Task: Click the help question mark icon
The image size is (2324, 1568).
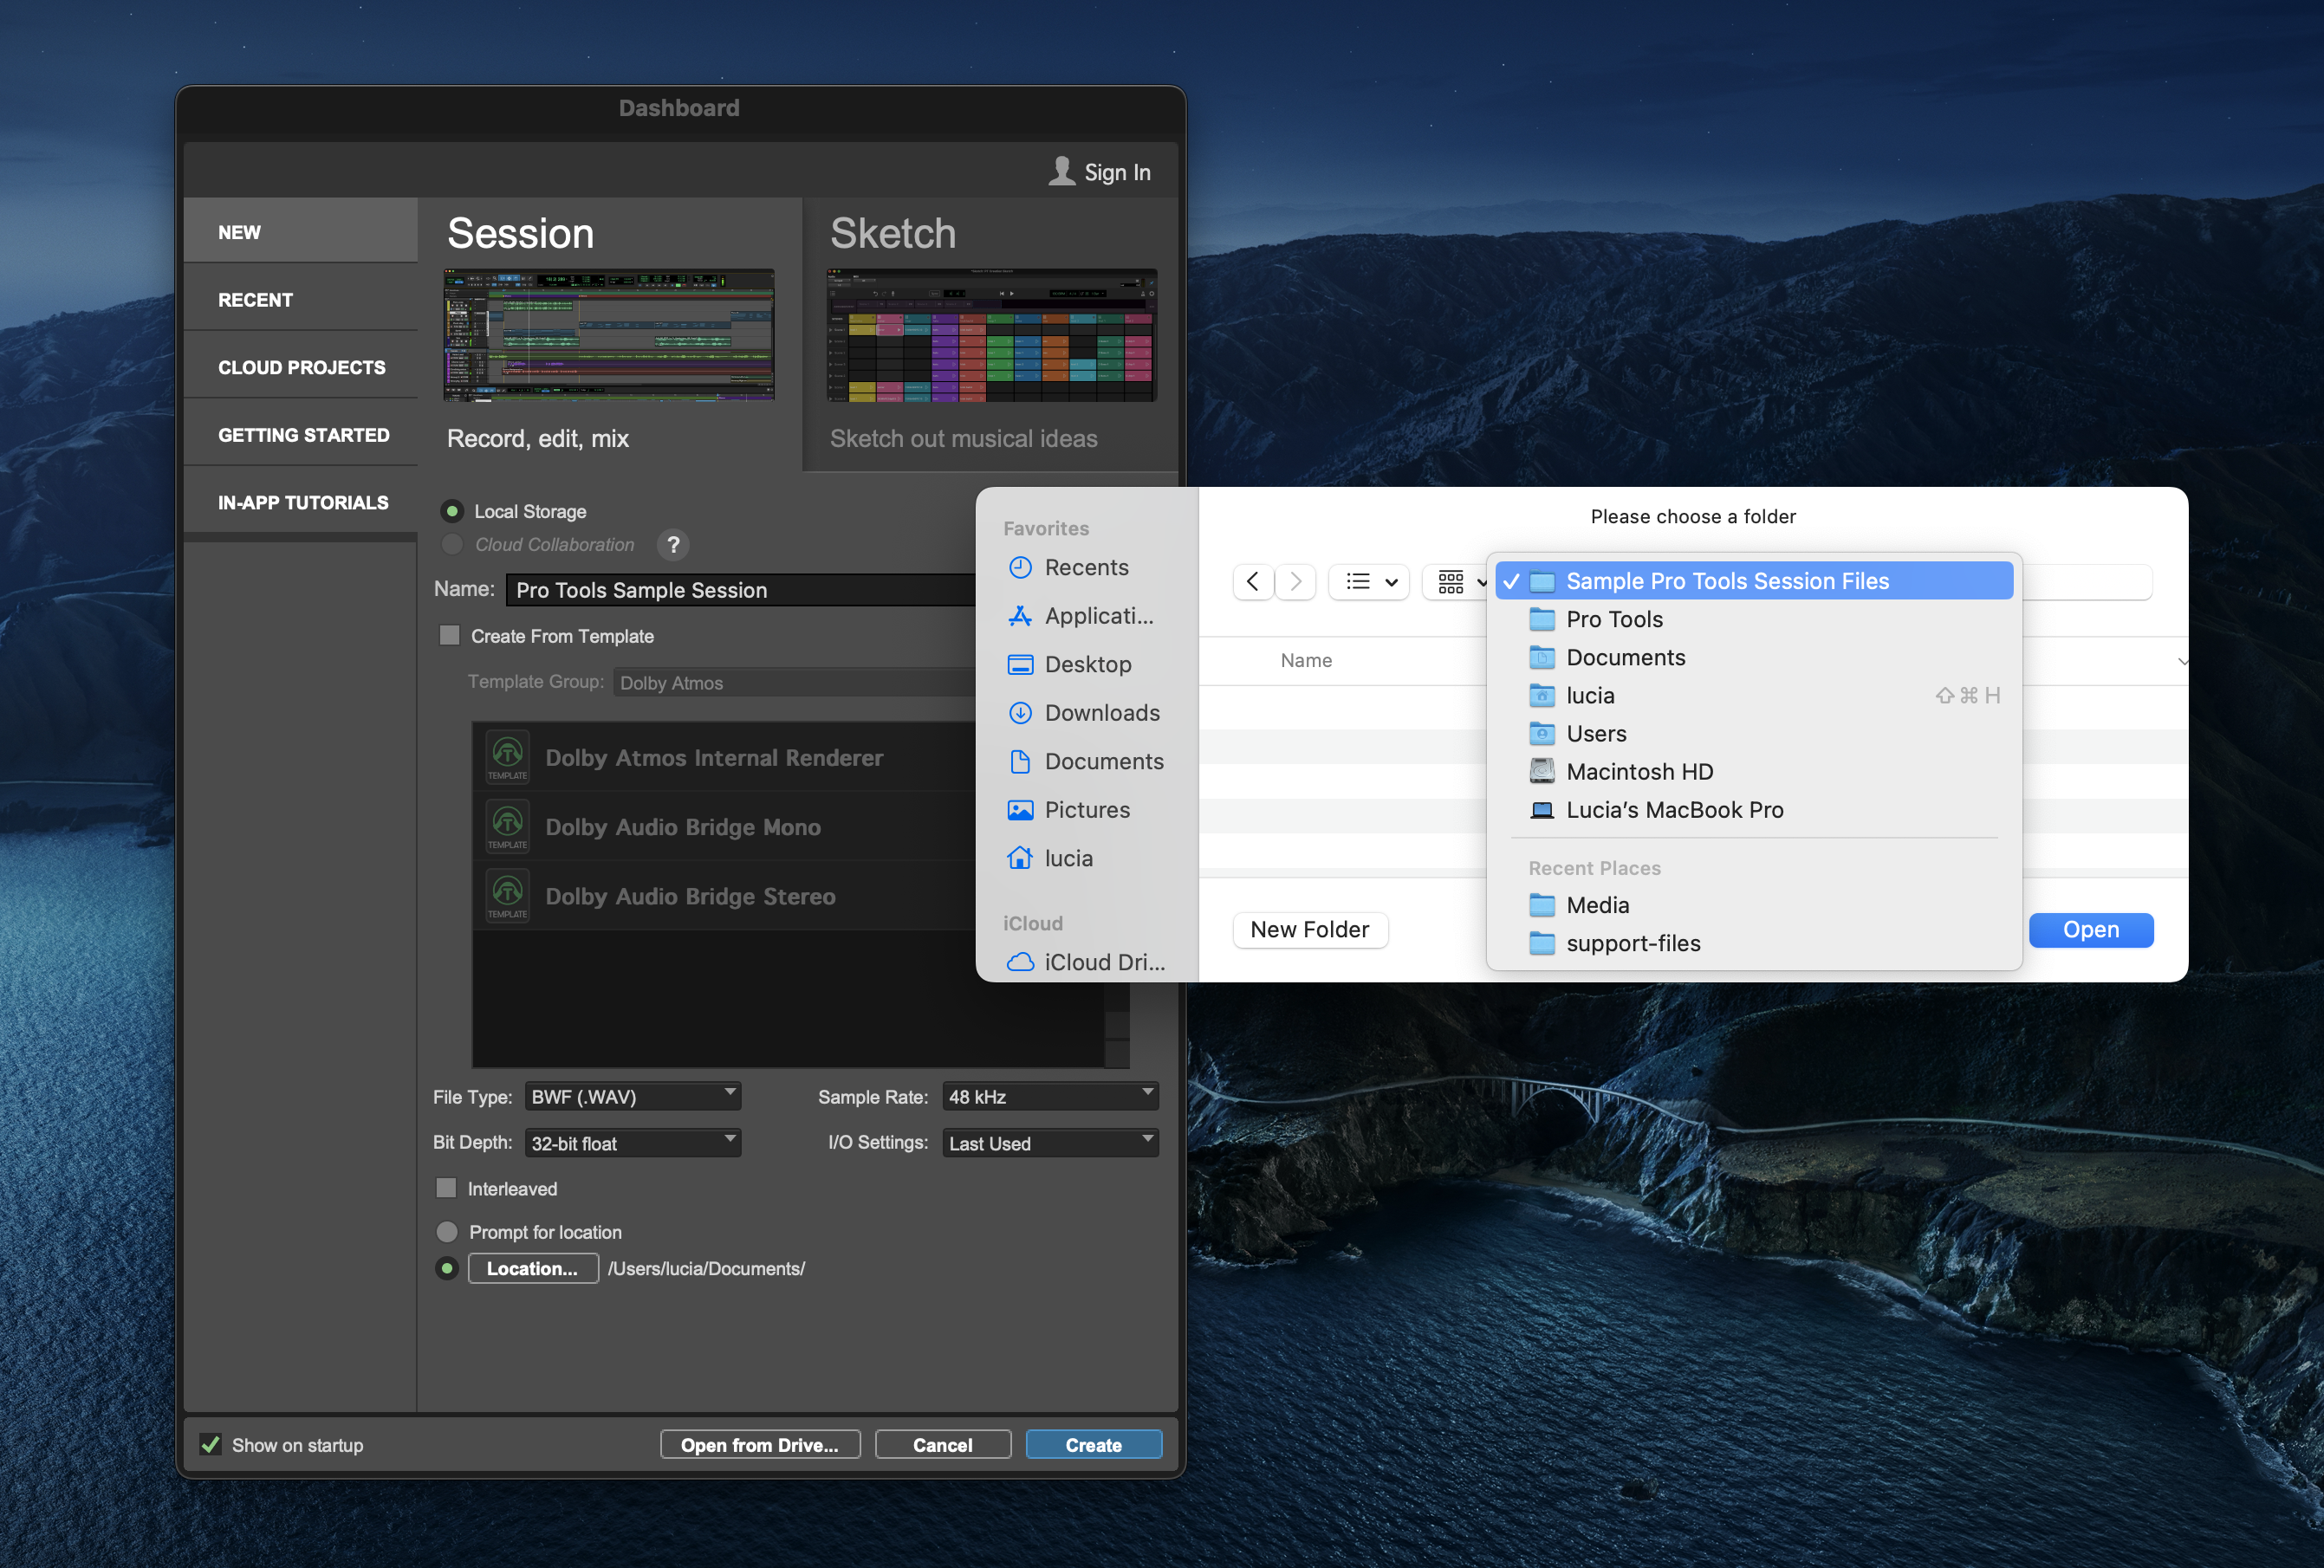Action: 673,545
